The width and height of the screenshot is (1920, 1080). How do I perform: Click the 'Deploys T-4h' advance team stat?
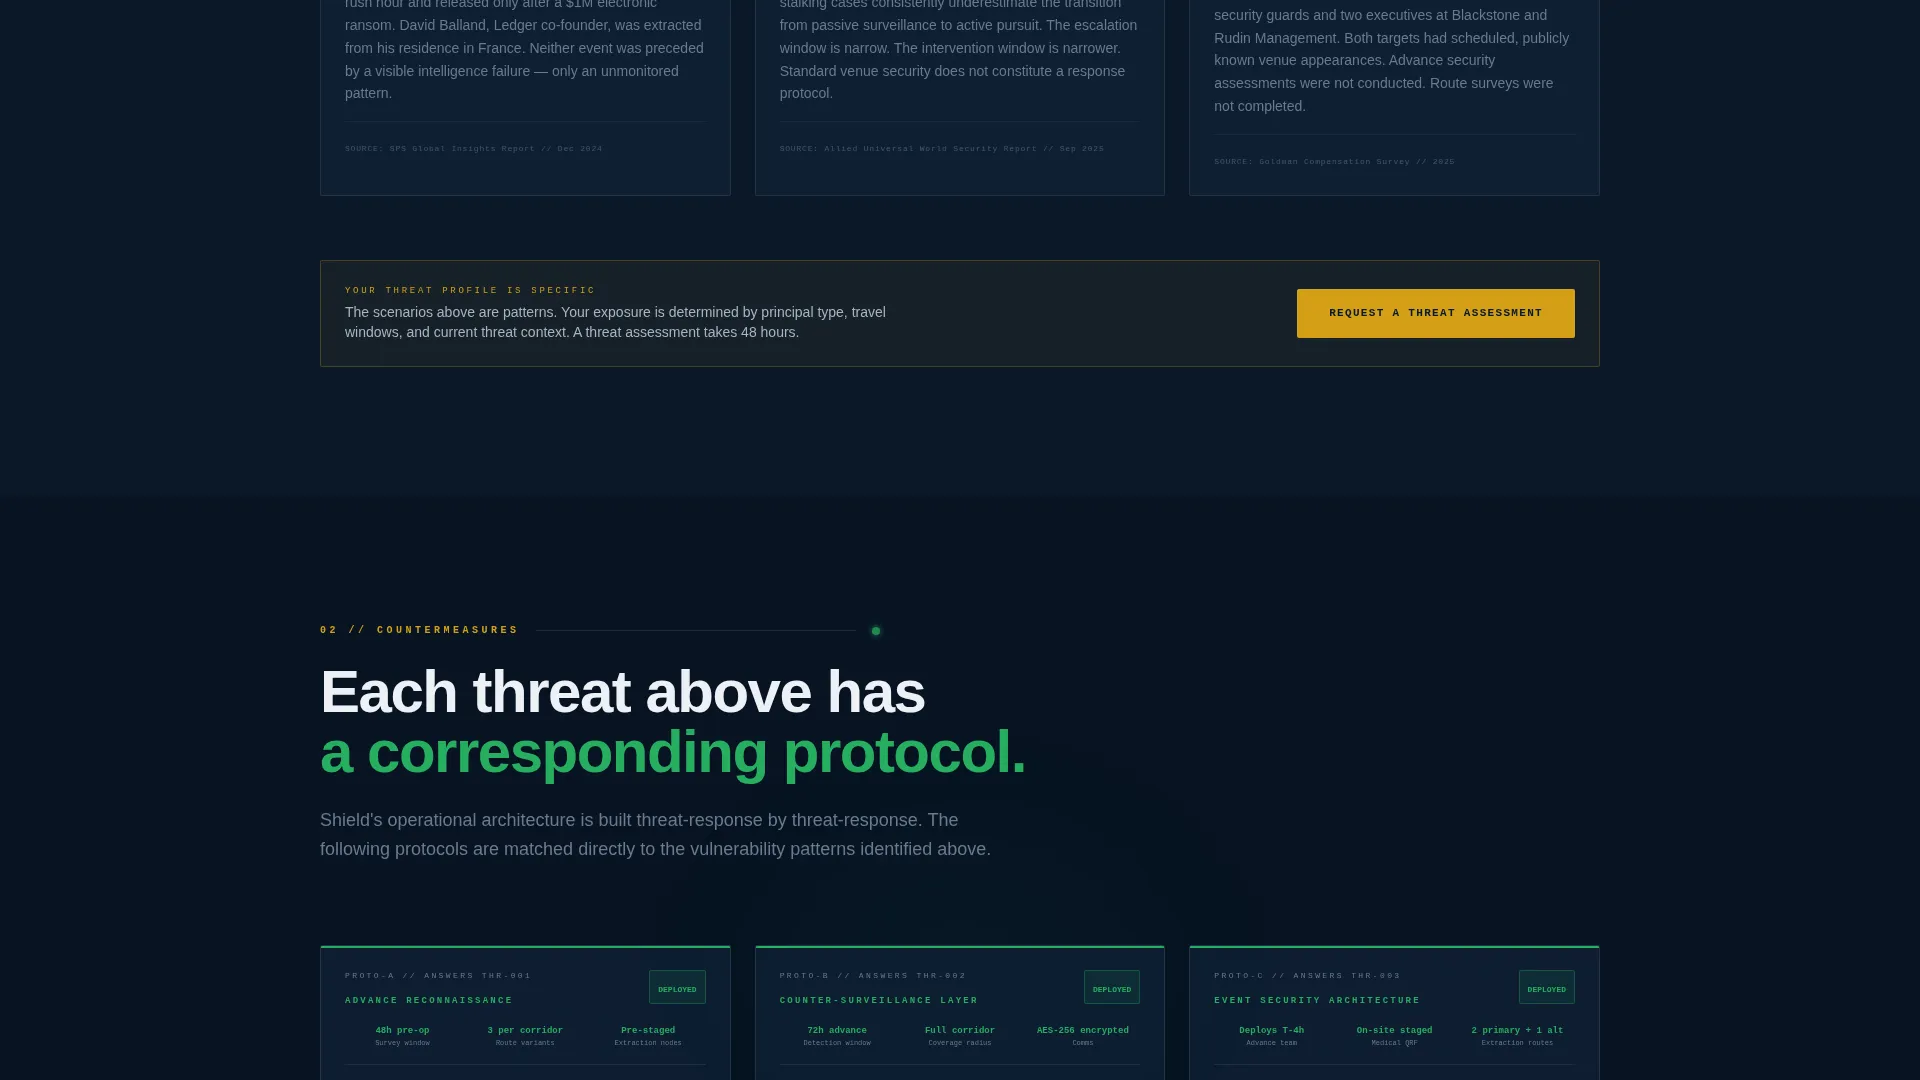pyautogui.click(x=1271, y=1036)
